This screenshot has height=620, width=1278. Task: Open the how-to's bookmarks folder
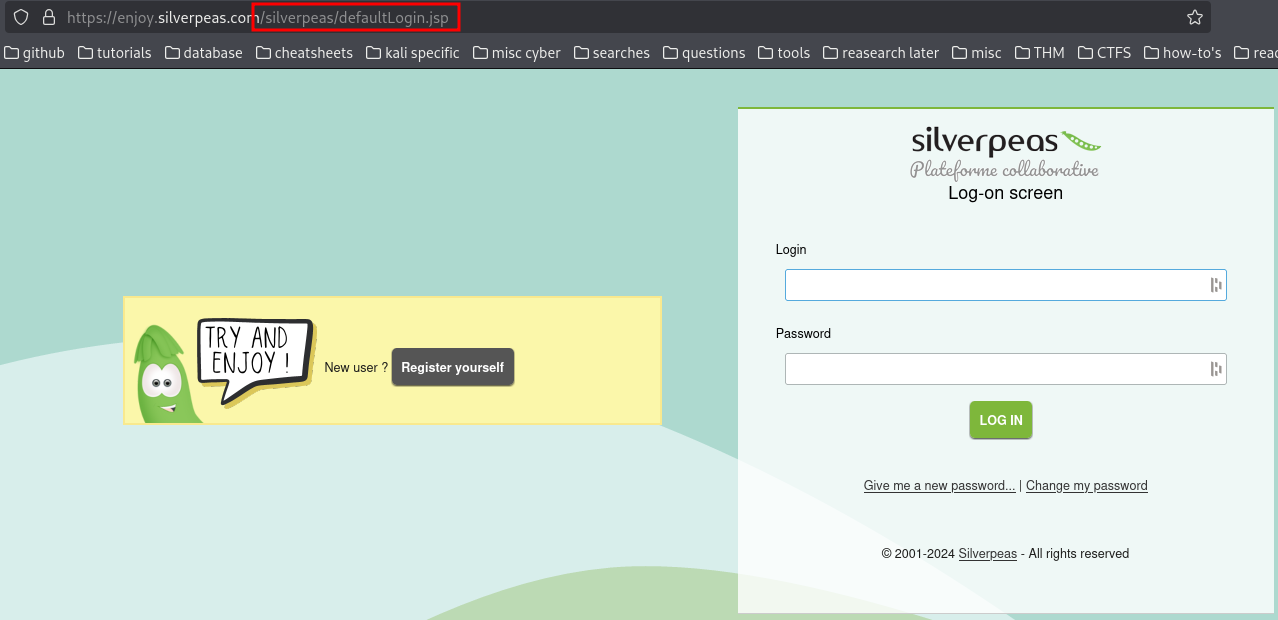(1183, 53)
